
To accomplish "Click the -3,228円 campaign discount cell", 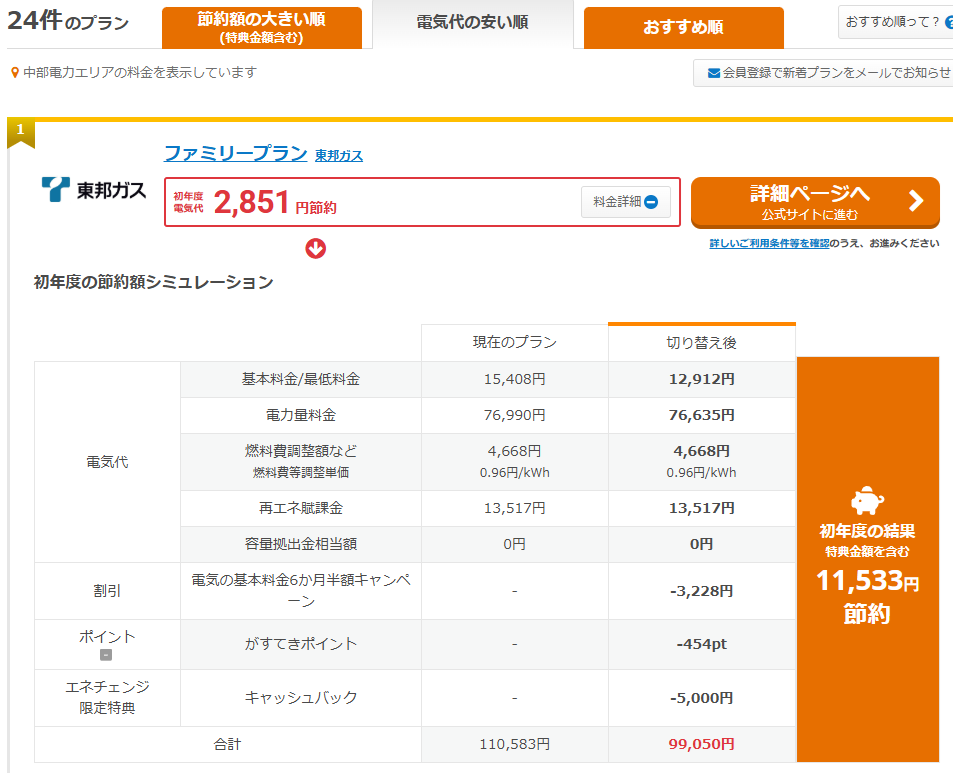I will click(x=702, y=591).
